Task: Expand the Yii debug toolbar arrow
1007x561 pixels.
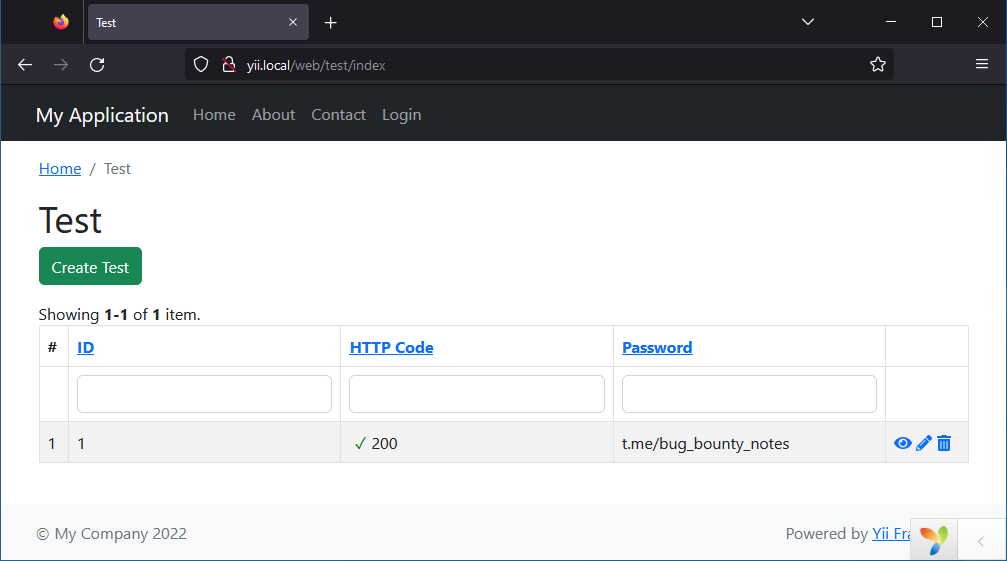Action: tap(981, 541)
